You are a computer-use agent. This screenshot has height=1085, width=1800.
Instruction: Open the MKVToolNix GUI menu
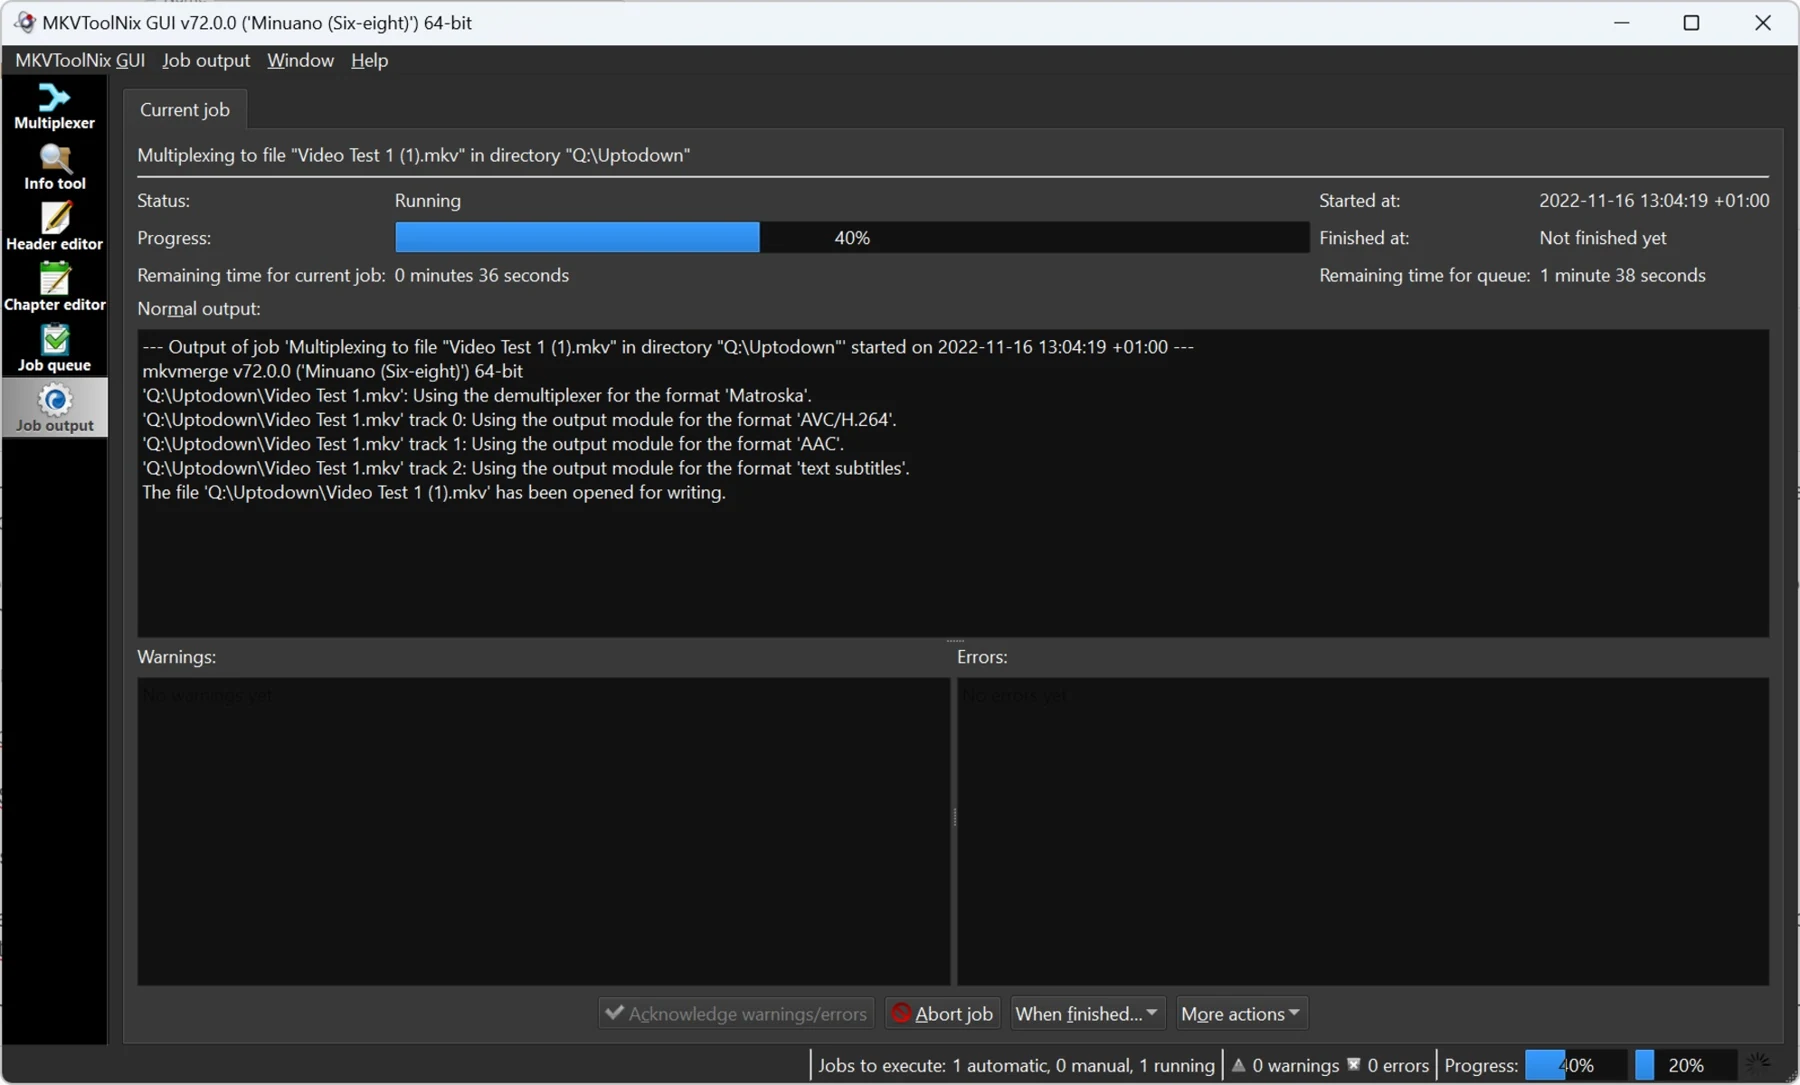pyautogui.click(x=80, y=60)
